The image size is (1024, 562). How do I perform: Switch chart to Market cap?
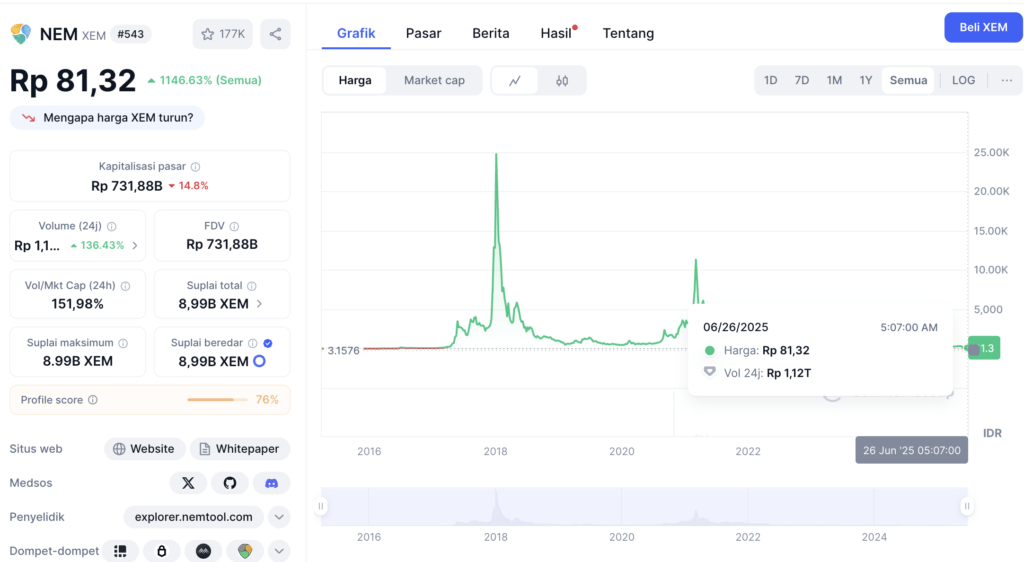[x=434, y=80]
